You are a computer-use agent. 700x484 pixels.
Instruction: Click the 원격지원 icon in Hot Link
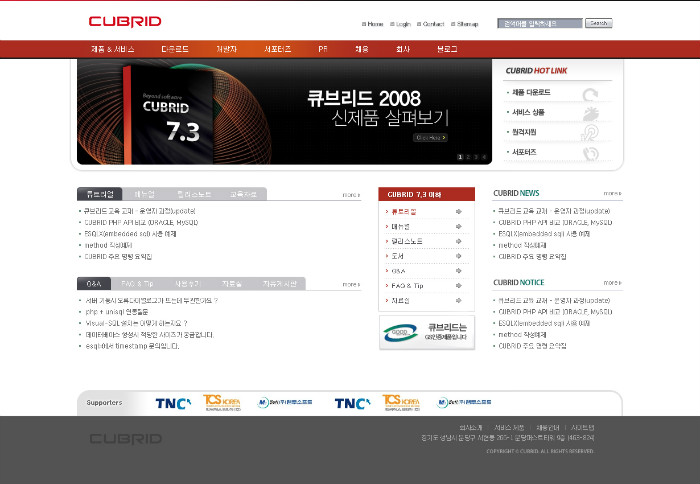(591, 132)
